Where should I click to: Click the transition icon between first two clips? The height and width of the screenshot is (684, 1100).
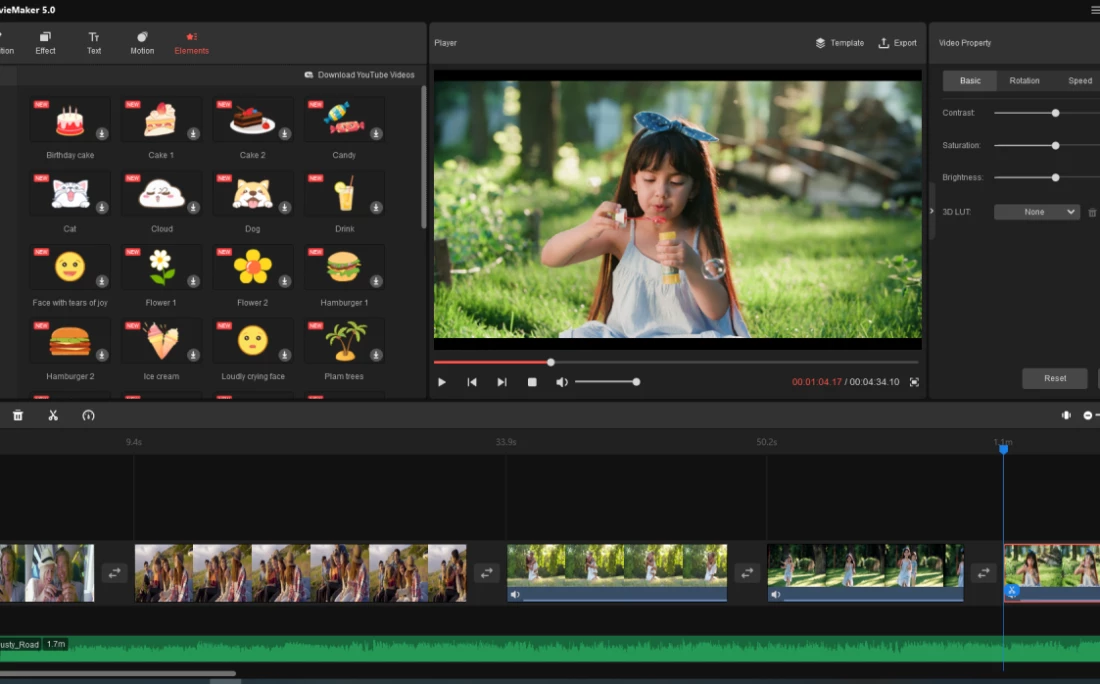pyautogui.click(x=114, y=573)
